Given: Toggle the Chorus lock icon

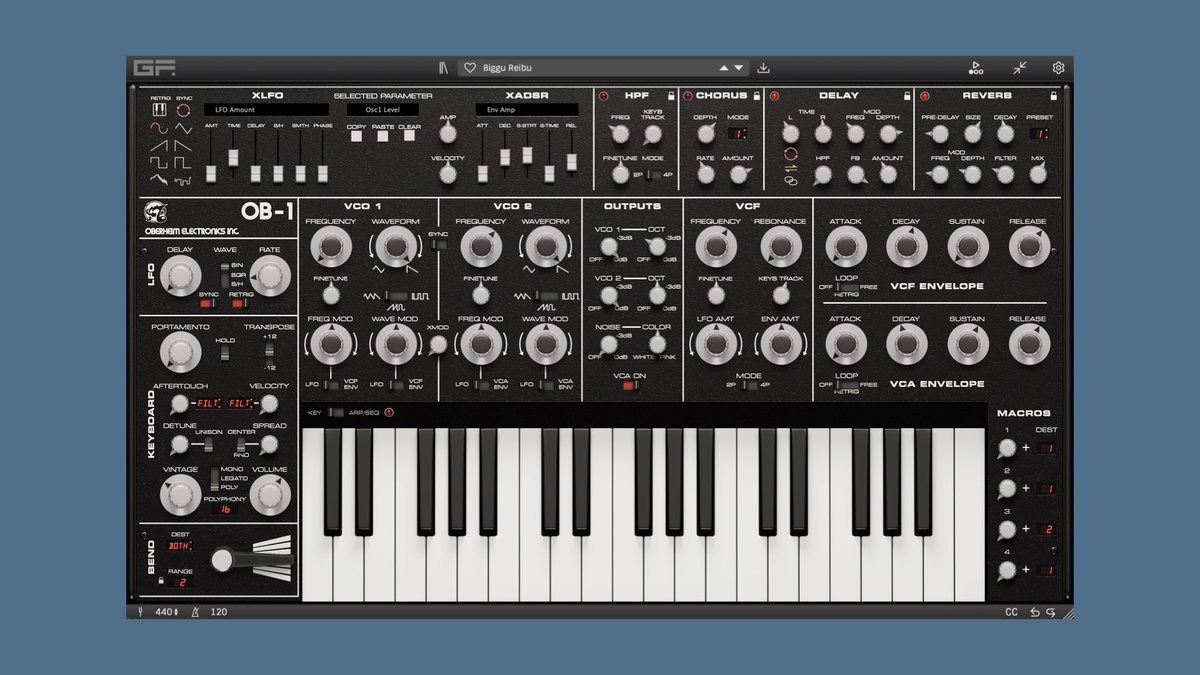Looking at the screenshot, I should coord(757,96).
